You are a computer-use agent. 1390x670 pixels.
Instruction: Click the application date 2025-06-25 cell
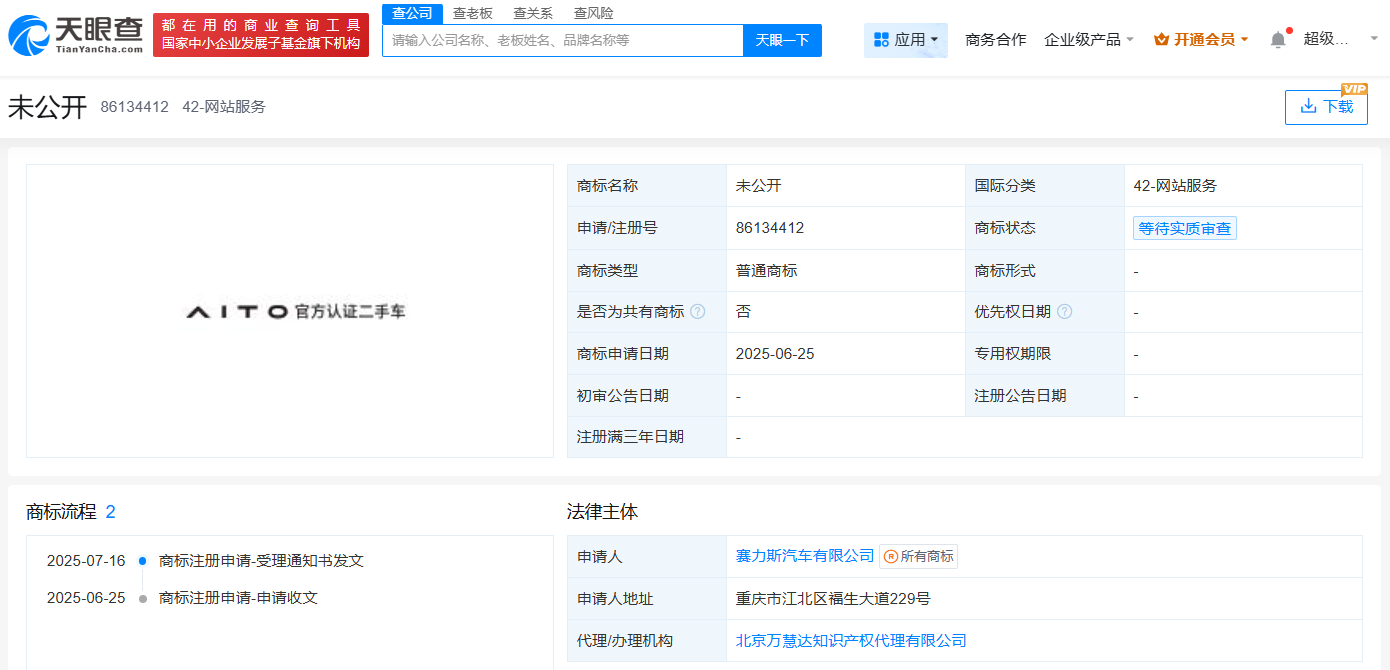pos(776,354)
